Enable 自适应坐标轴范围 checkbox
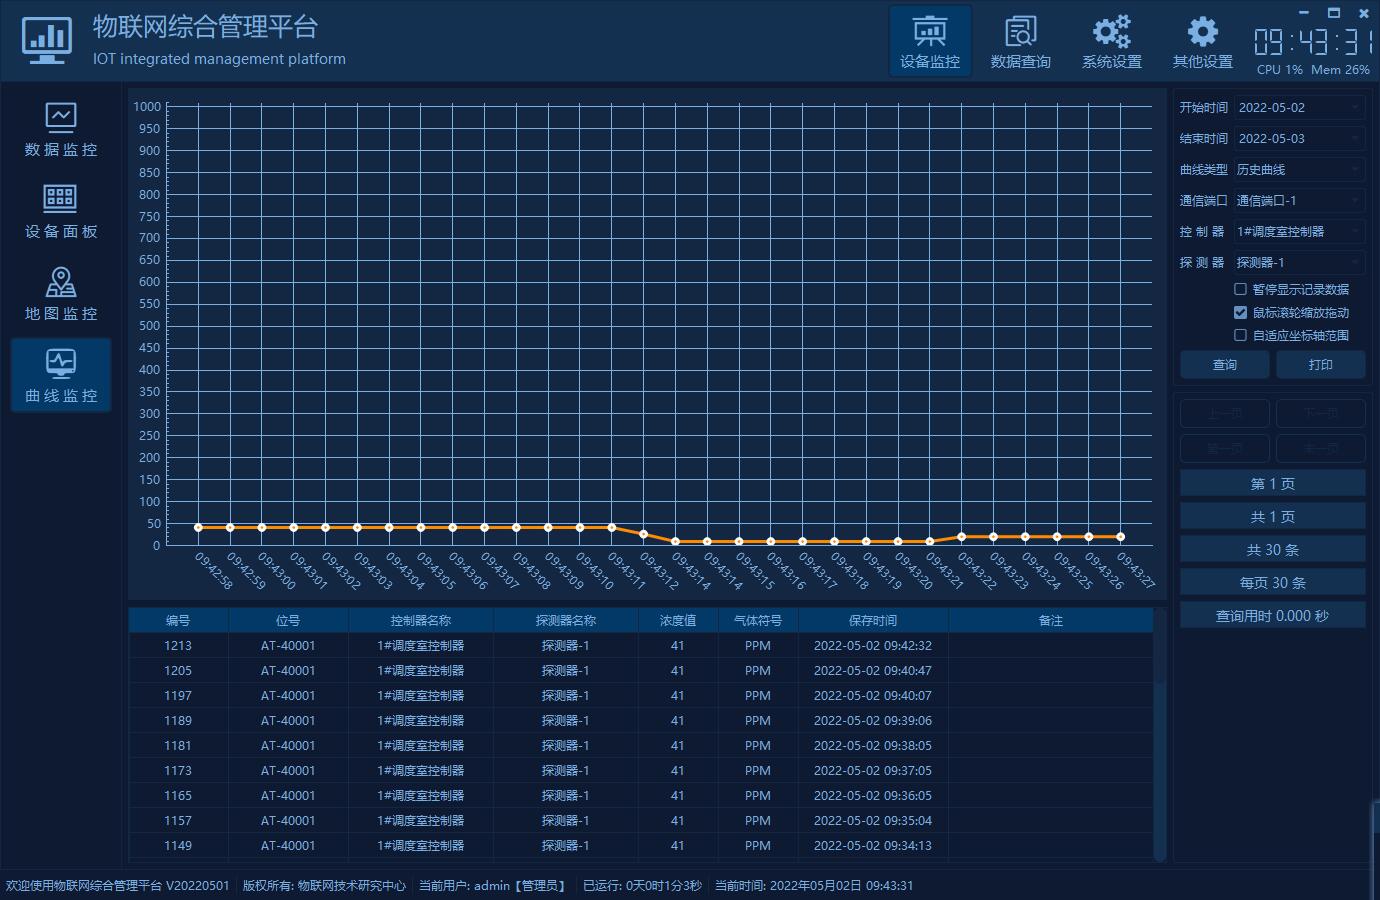 [x=1240, y=335]
